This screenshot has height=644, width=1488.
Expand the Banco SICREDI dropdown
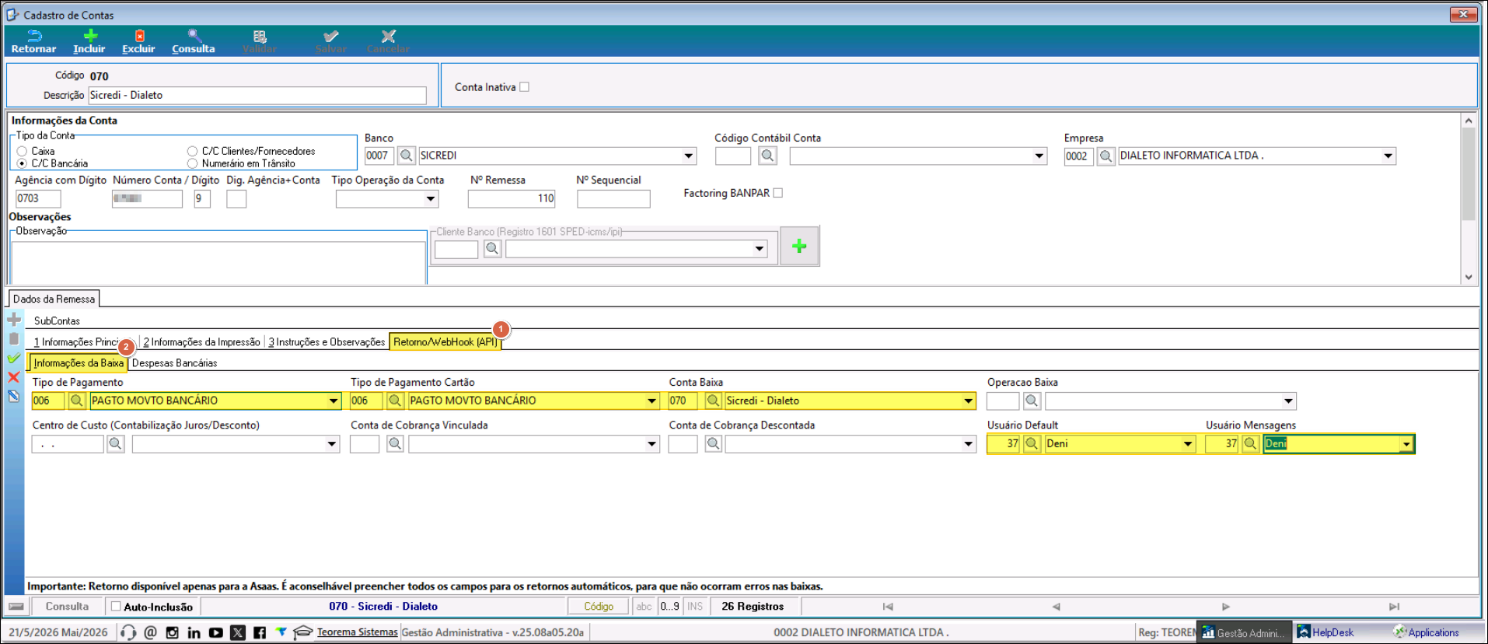coord(688,156)
